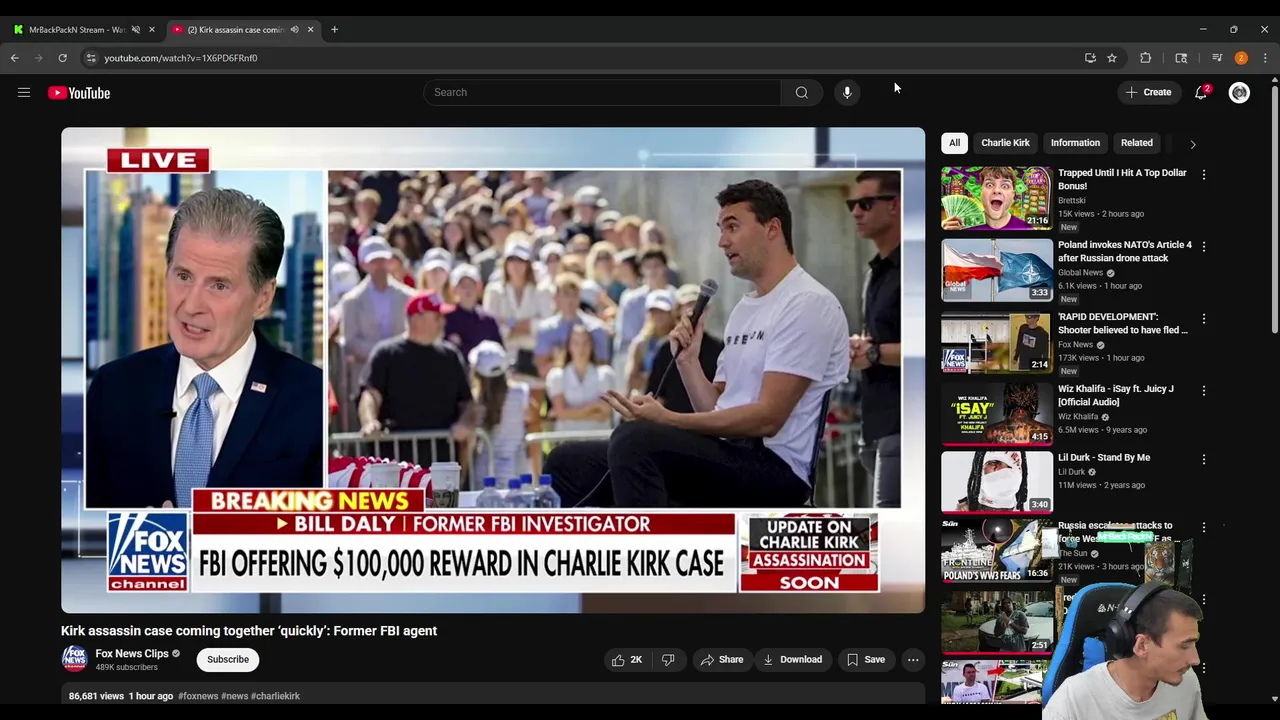Open Wiz Khalifa iSay thumbnail
1280x720 pixels.
[x=997, y=414]
